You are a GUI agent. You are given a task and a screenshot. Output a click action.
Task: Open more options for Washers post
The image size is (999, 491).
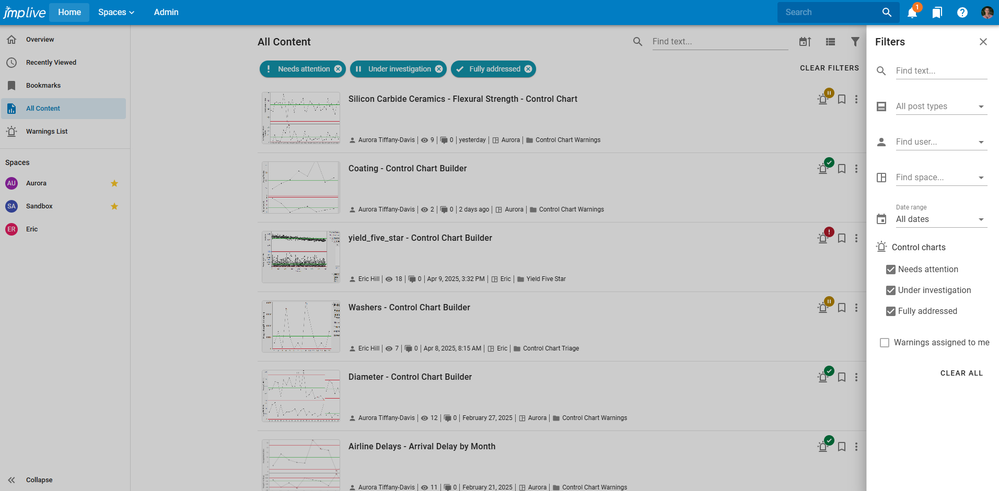tap(856, 308)
